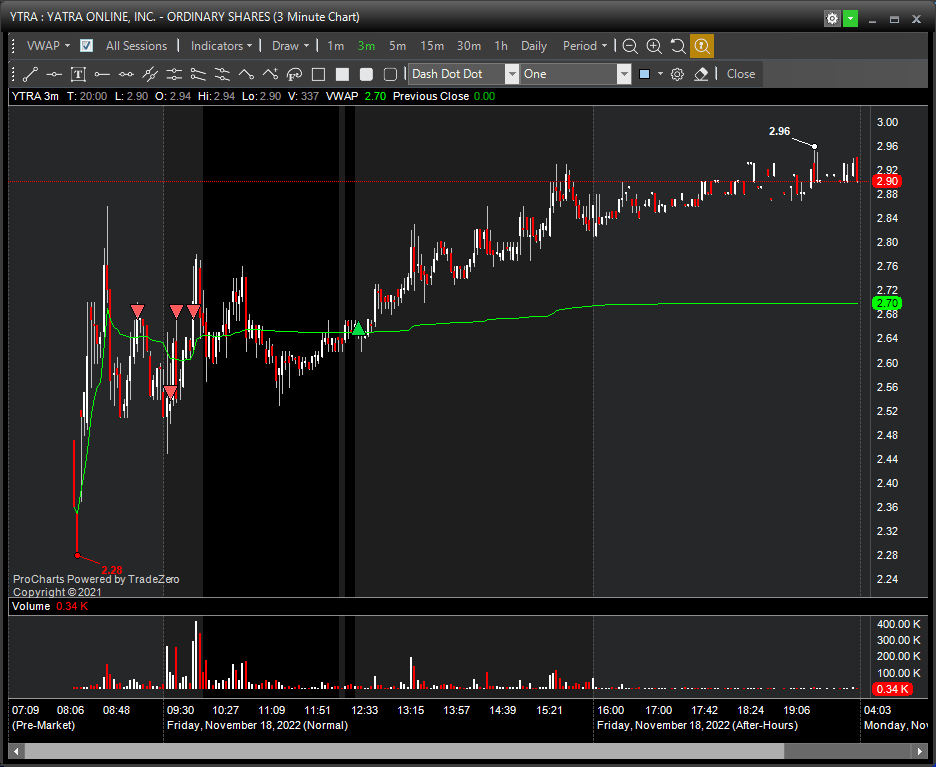This screenshot has width=936, height=767.
Task: Switch to the 5m timeframe
Action: coord(398,46)
